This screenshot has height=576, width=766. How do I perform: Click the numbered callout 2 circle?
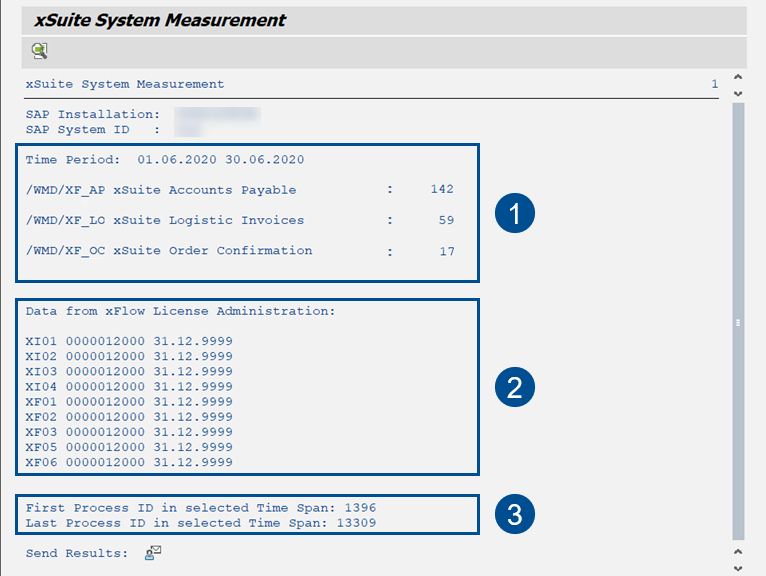click(x=515, y=387)
